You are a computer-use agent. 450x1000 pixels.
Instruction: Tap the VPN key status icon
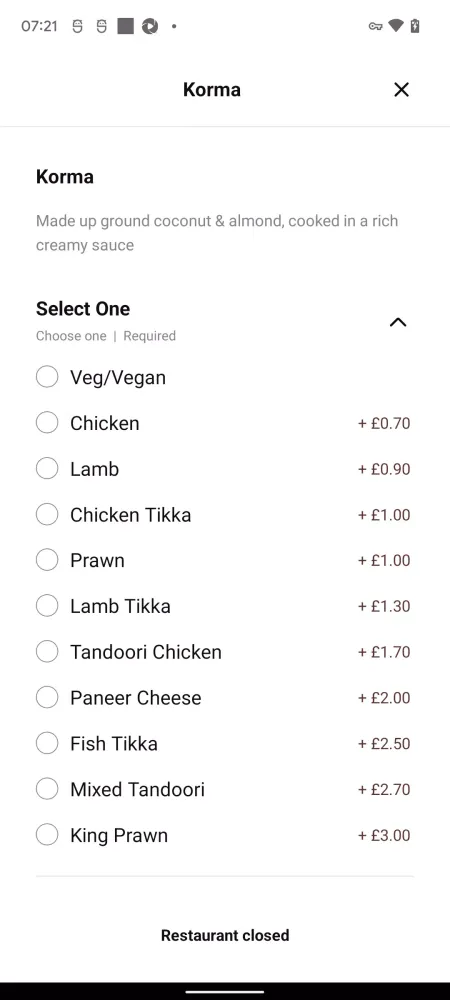click(375, 26)
